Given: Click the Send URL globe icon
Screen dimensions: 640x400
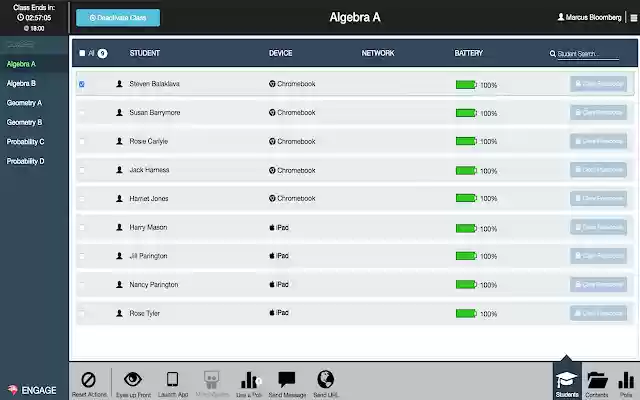Looking at the screenshot, I should (325, 379).
